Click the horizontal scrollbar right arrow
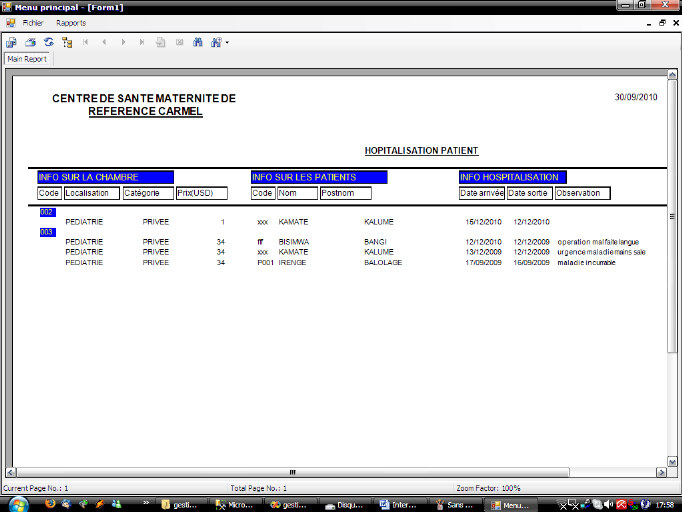The width and height of the screenshot is (682, 512). (660, 472)
